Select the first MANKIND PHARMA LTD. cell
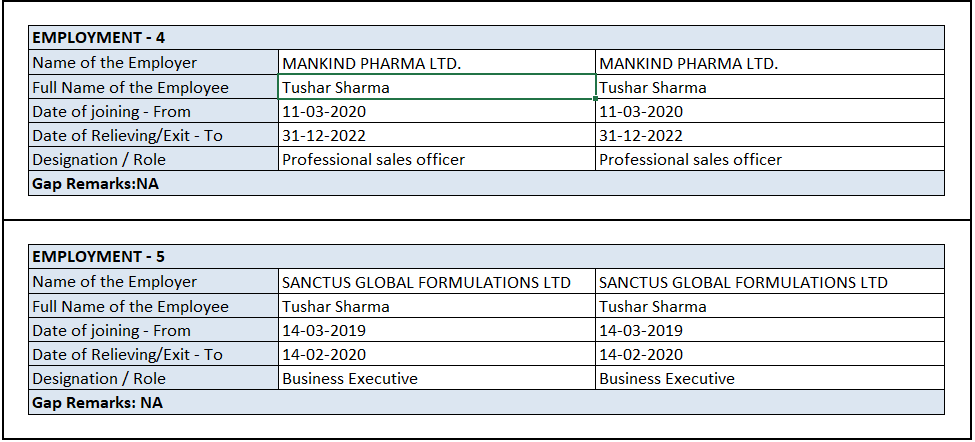This screenshot has height=442, width=975. (436, 63)
